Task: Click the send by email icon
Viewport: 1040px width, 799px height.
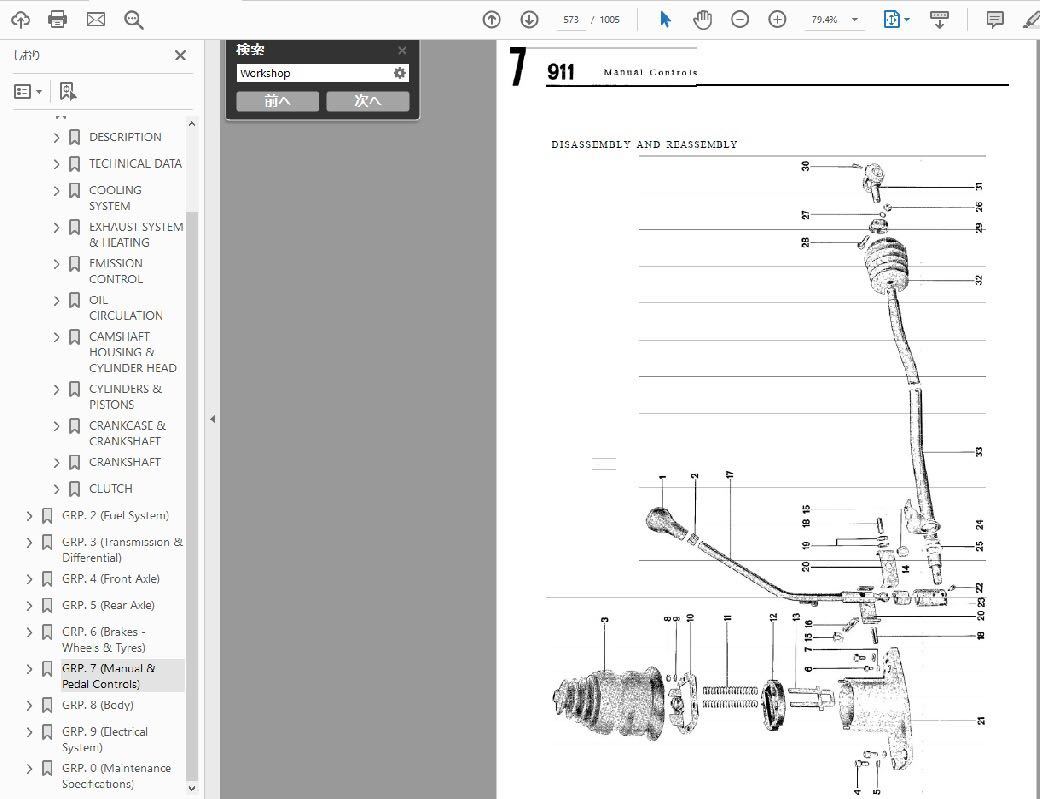Action: pos(96,19)
